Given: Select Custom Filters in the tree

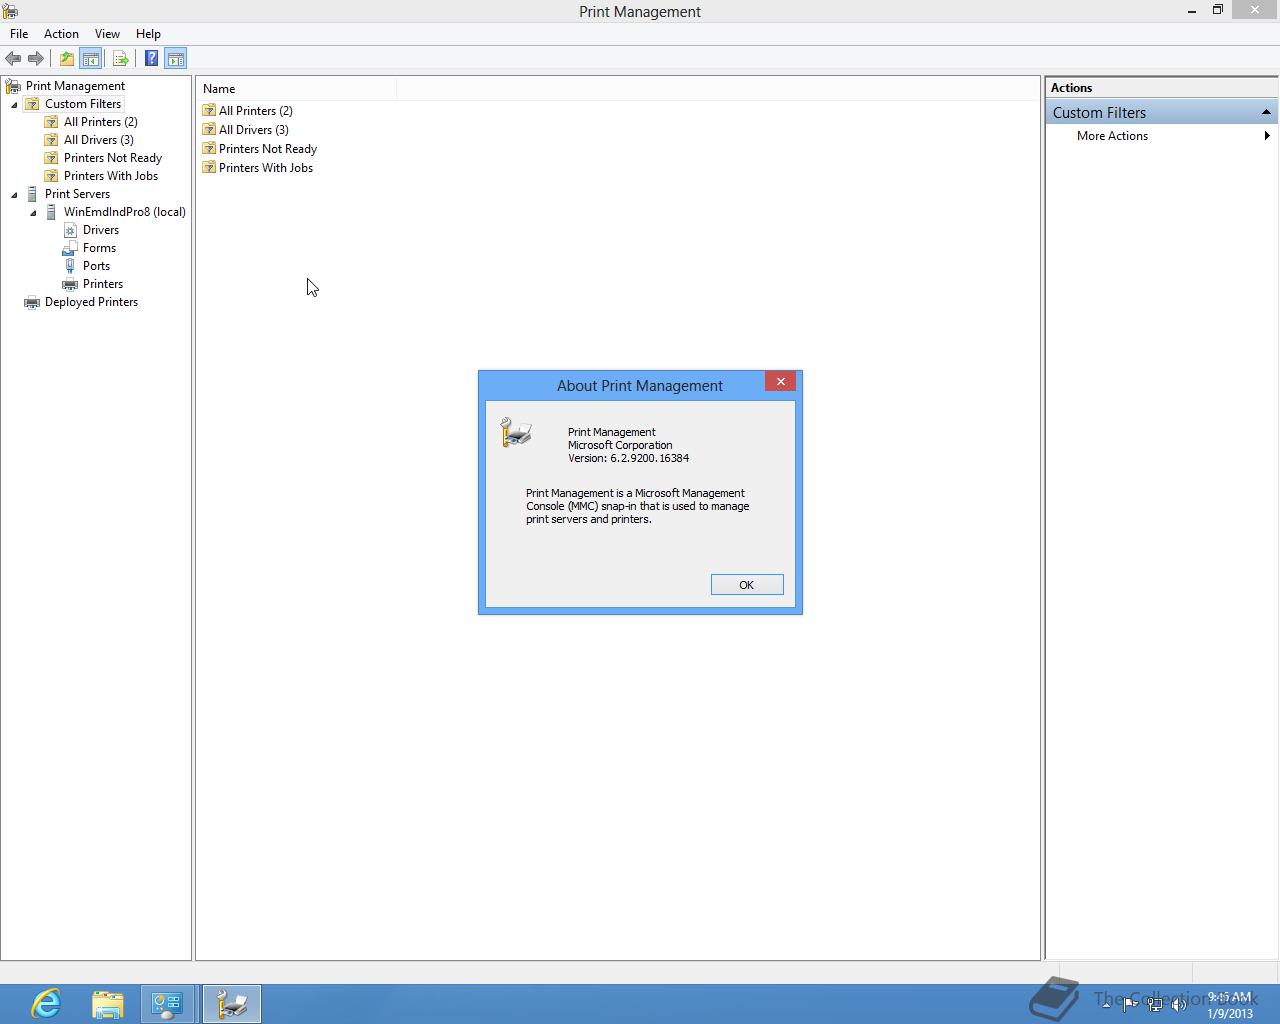Looking at the screenshot, I should [83, 104].
